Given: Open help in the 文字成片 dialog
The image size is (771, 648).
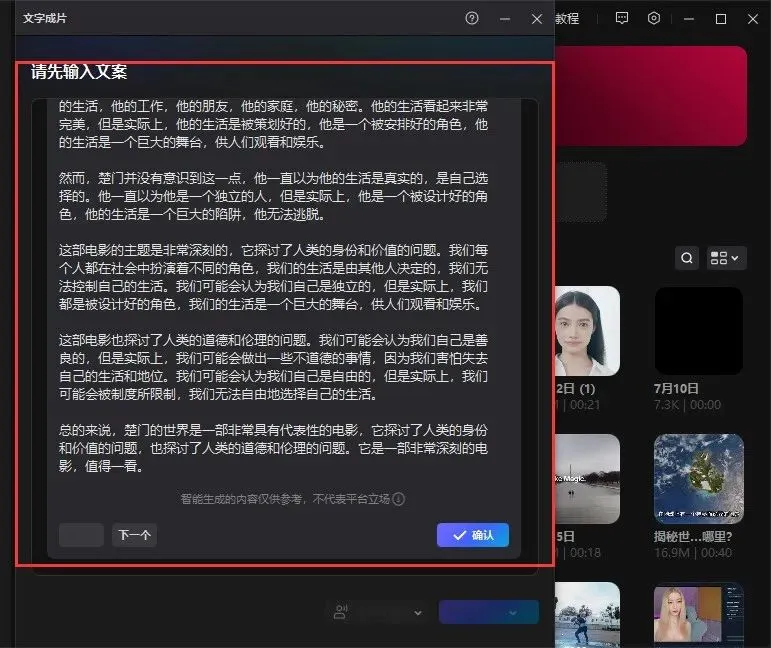Looking at the screenshot, I should tap(472, 19).
